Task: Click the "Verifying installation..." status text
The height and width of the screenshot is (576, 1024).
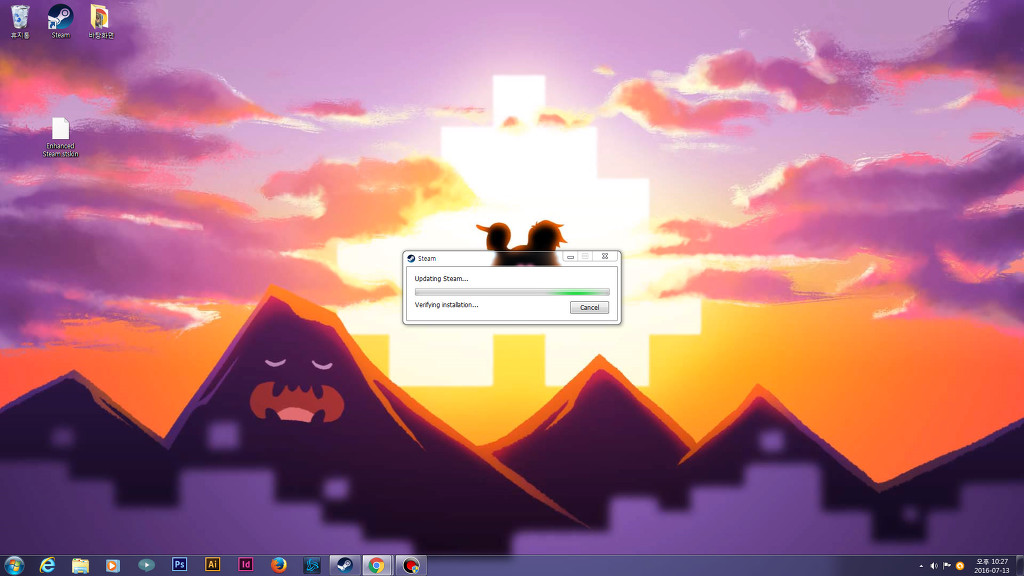Action: [446, 305]
